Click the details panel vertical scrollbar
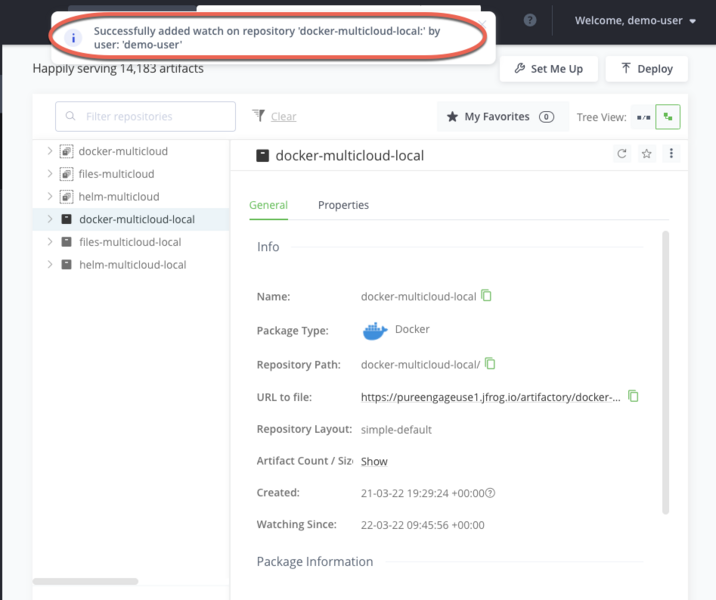The height and width of the screenshot is (600, 716). point(665,373)
